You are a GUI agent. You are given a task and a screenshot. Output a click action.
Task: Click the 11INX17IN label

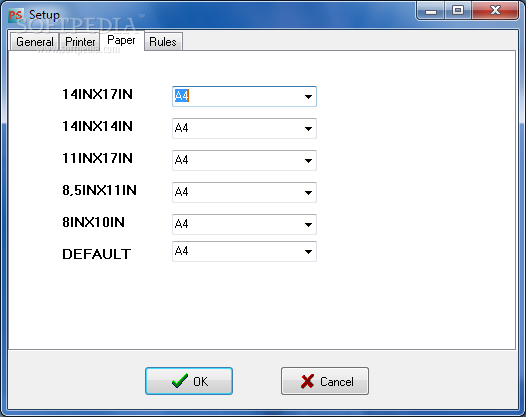point(98,158)
